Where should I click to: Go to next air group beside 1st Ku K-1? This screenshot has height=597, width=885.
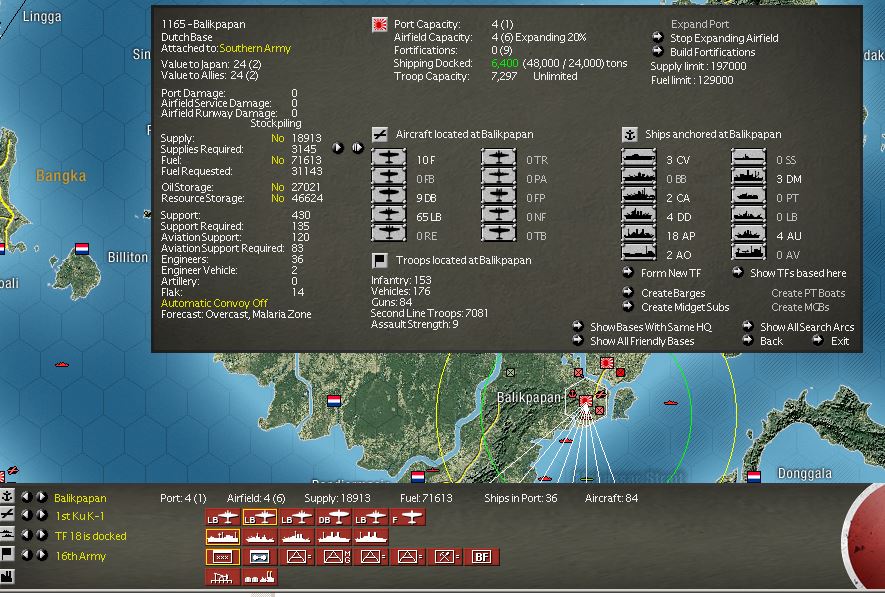(x=42, y=515)
